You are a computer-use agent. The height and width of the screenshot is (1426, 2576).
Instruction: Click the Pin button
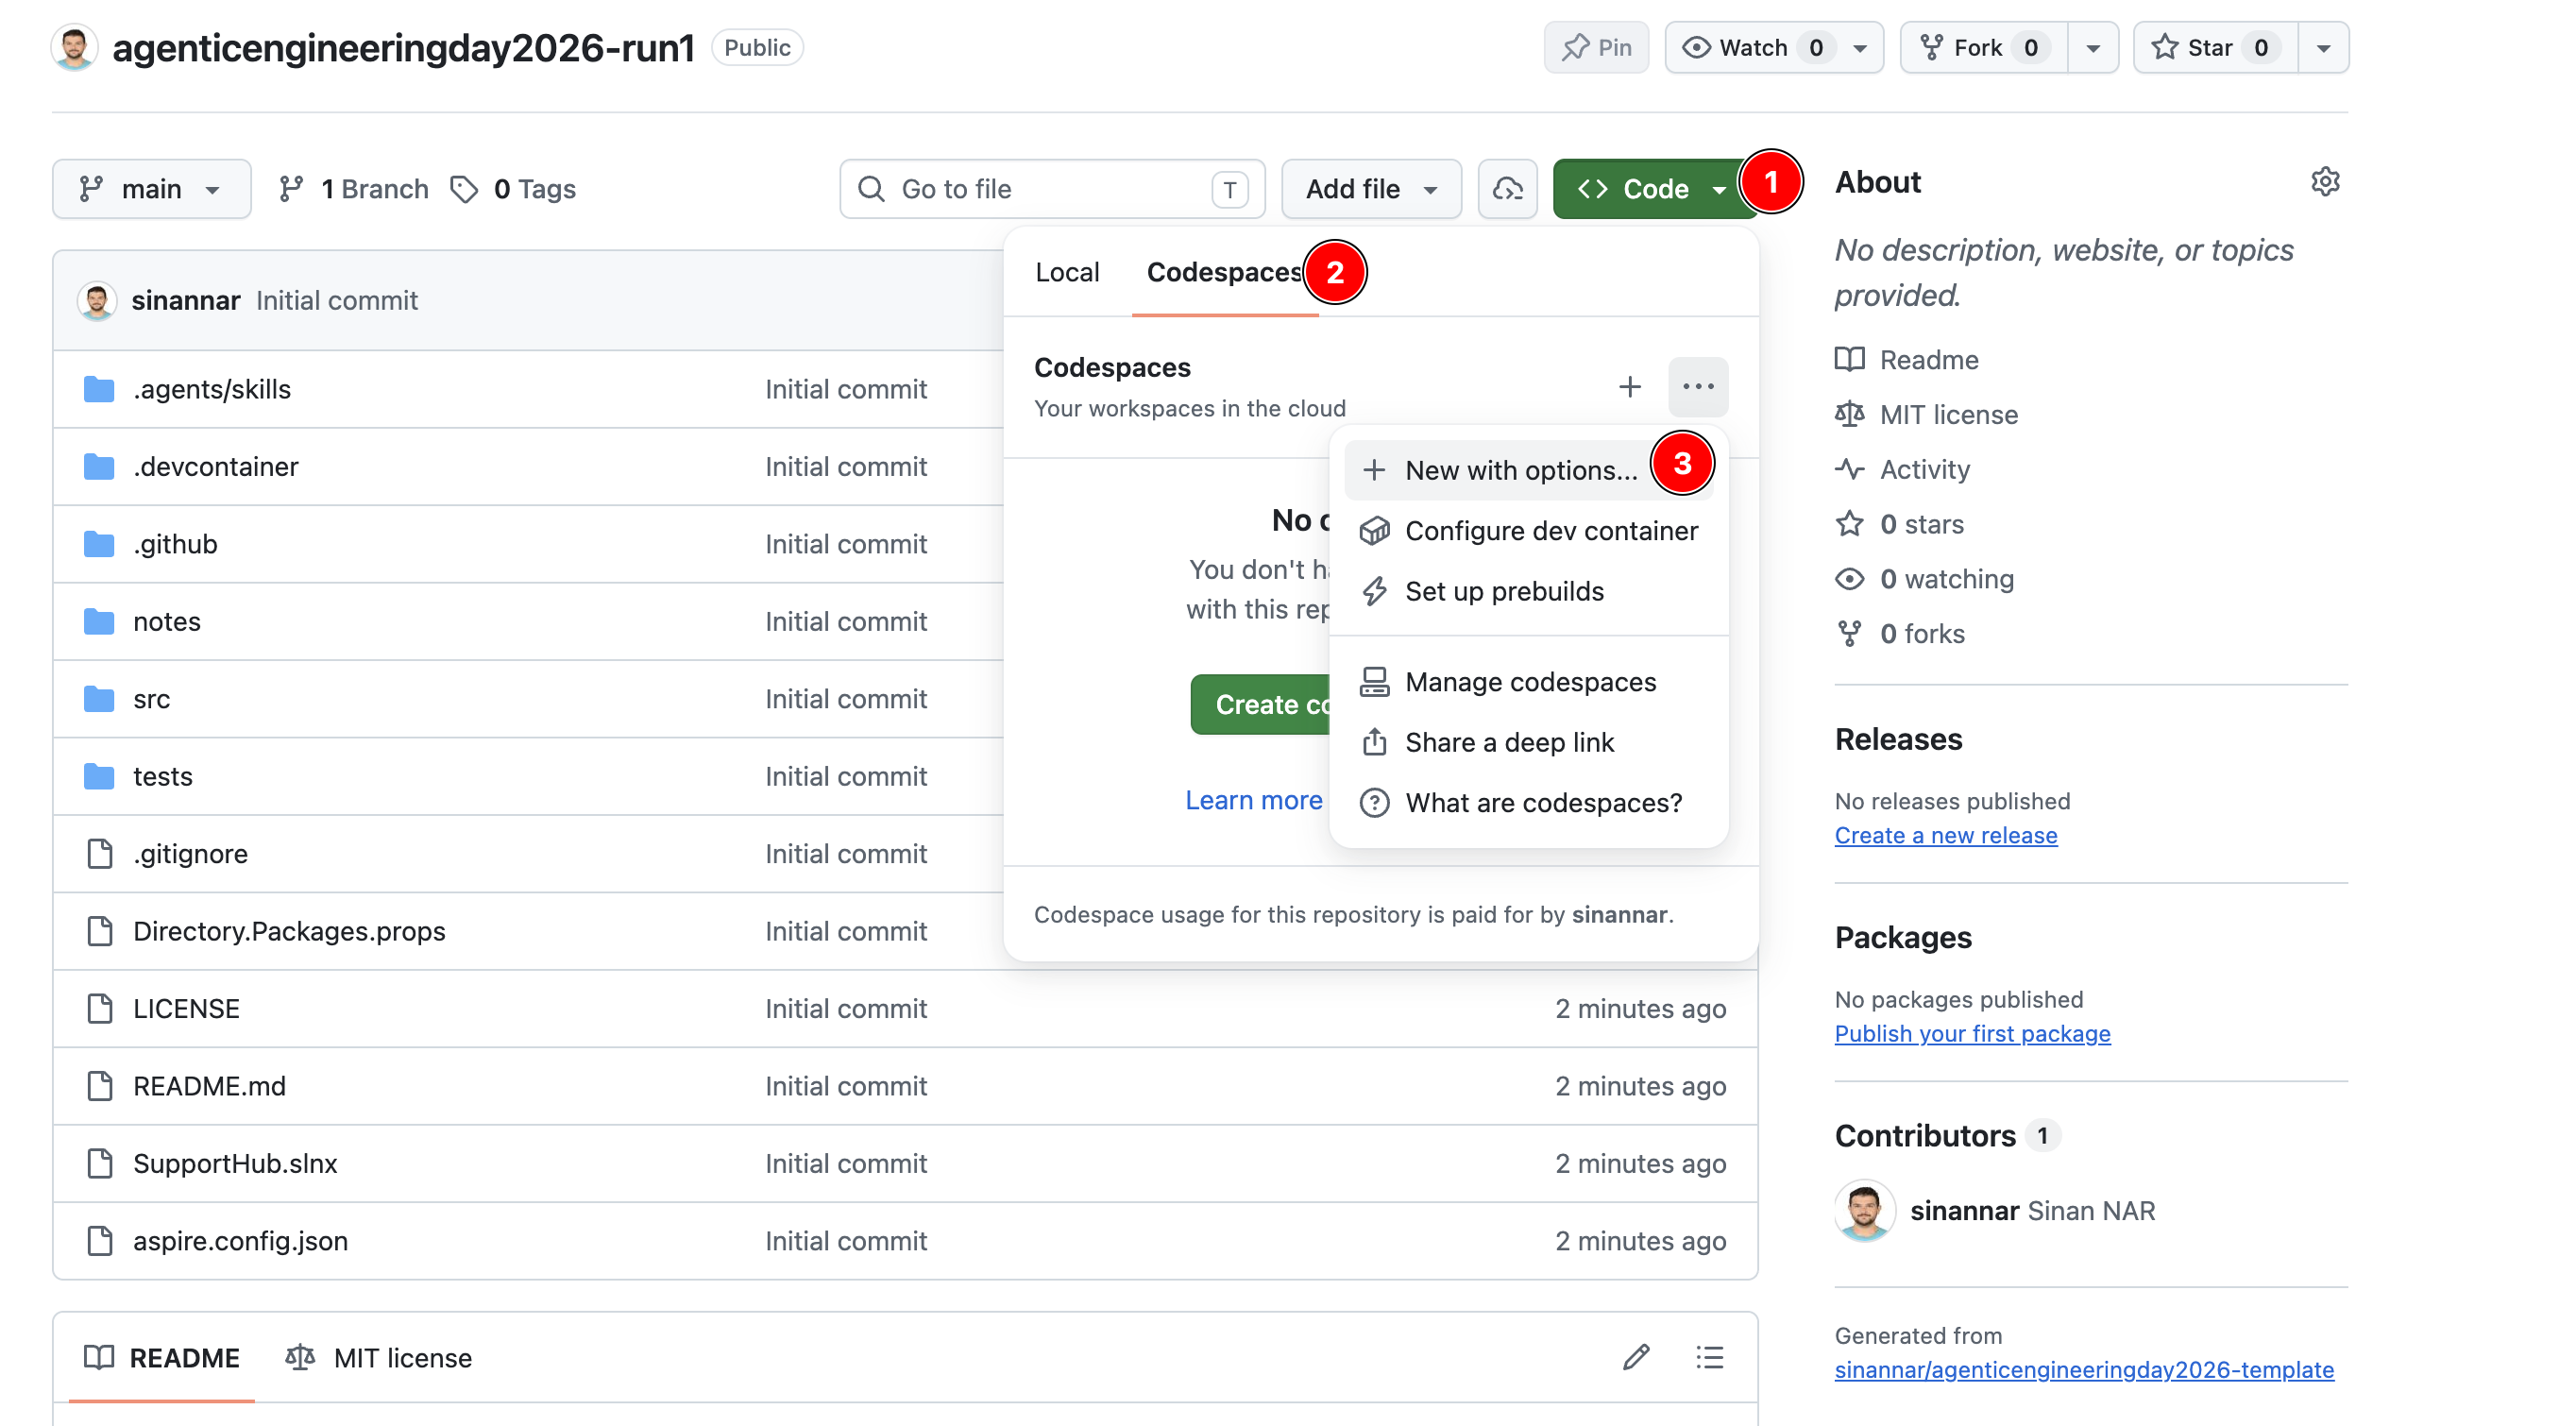pyautogui.click(x=1596, y=47)
